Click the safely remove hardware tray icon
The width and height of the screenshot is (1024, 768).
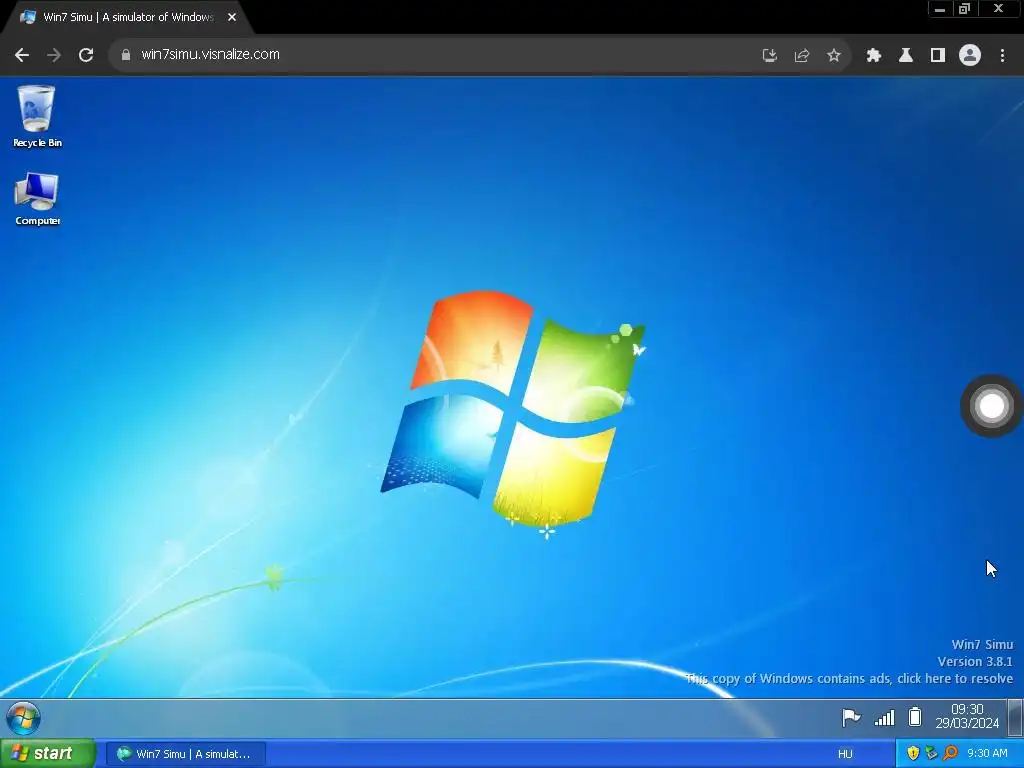coord(931,753)
